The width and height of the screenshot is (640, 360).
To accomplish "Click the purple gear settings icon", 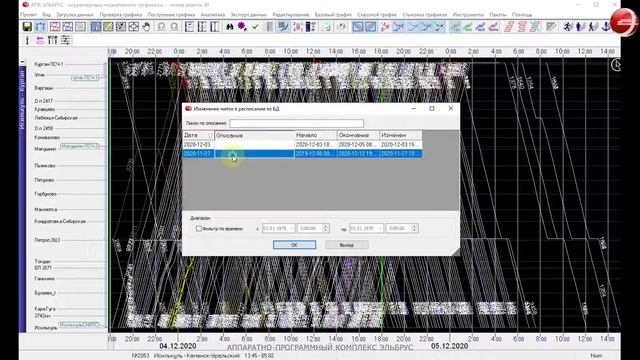I will click(242, 27).
